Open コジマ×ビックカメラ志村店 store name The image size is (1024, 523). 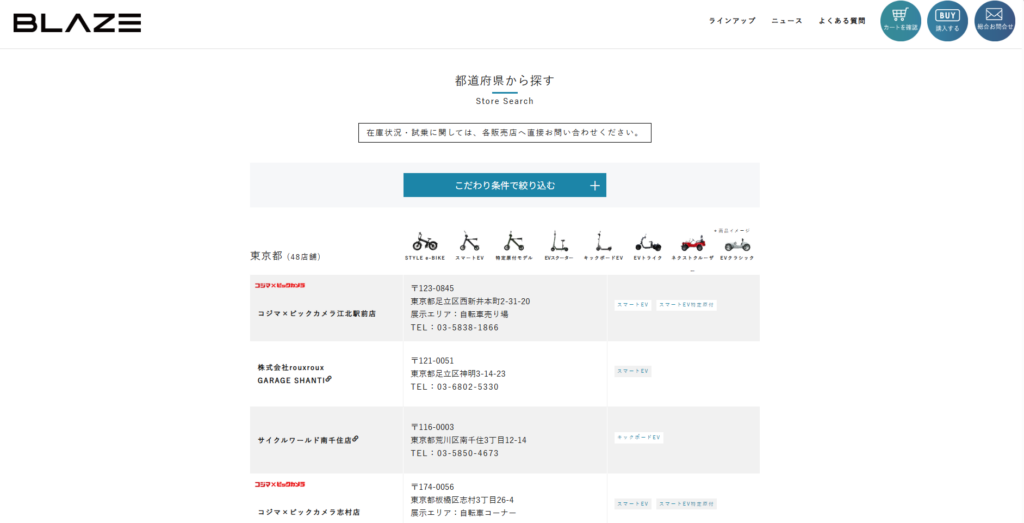309,513
